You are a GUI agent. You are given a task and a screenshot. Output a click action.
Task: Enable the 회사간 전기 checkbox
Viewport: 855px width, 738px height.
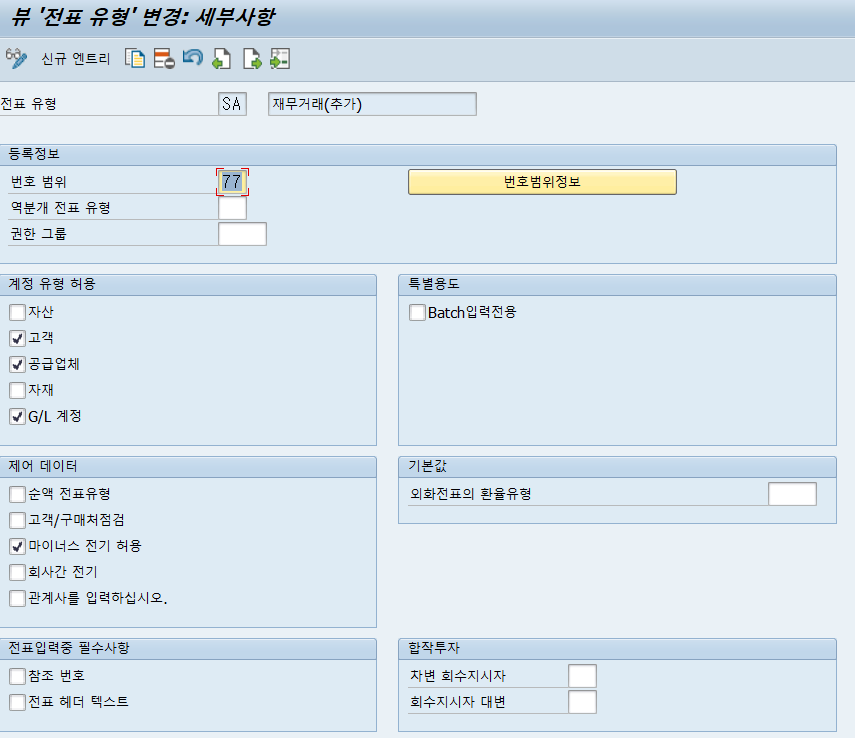pos(17,572)
